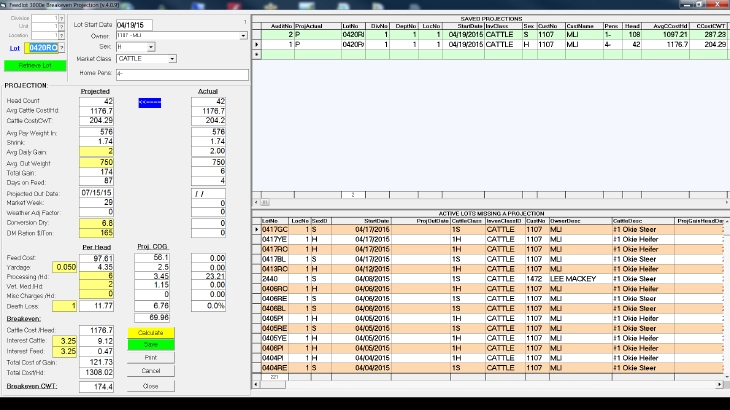
Task: Click the question mark beside Division
Action: click(x=59, y=18)
